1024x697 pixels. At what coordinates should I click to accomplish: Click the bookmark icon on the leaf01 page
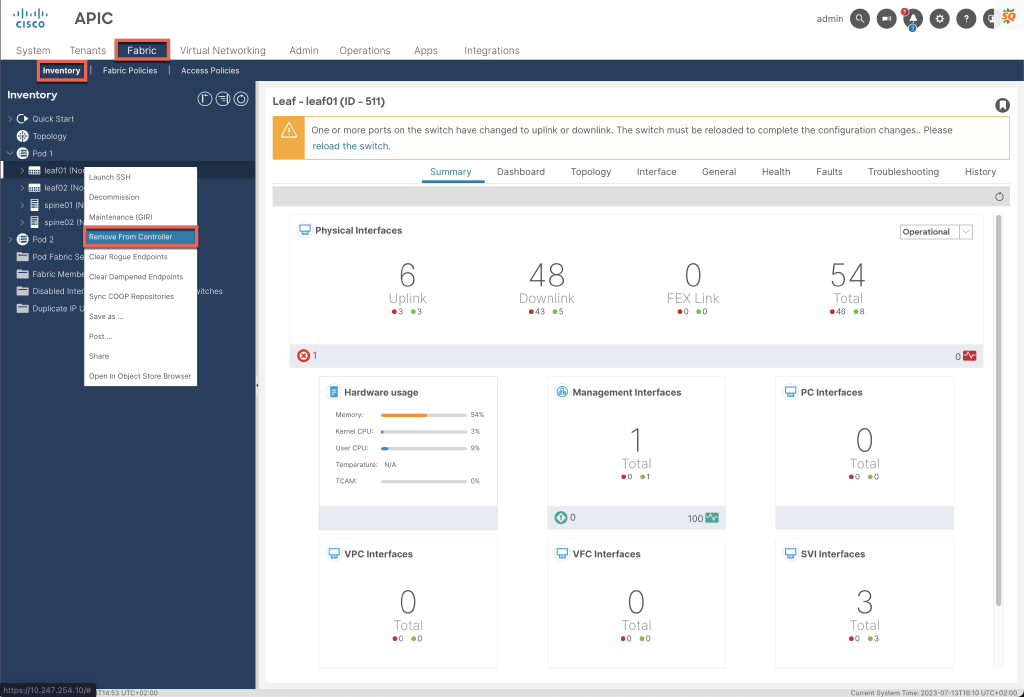click(1003, 104)
